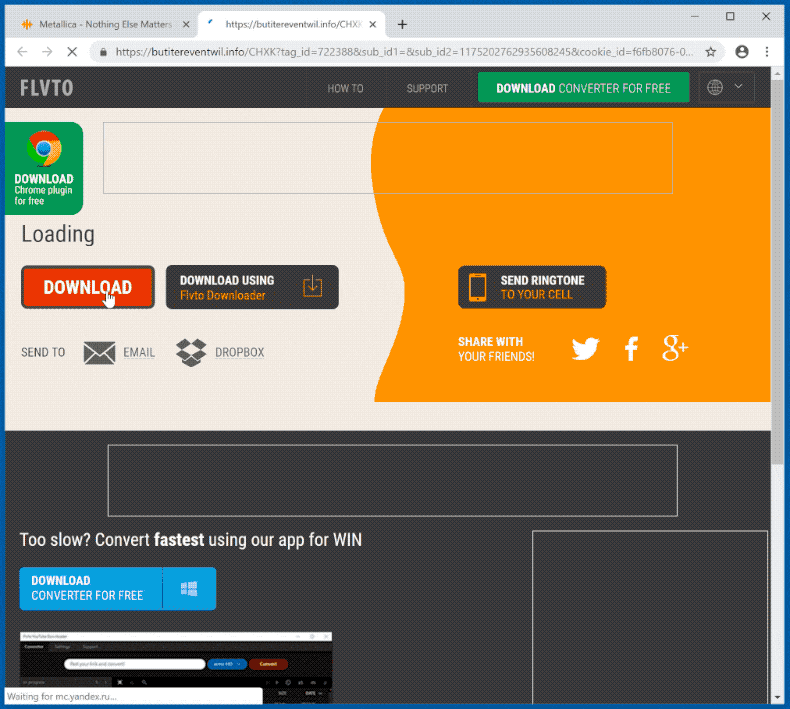Screen dimensions: 790x709
Task: Switch to Metallica - Nothing Else Matters tab
Action: click(105, 24)
